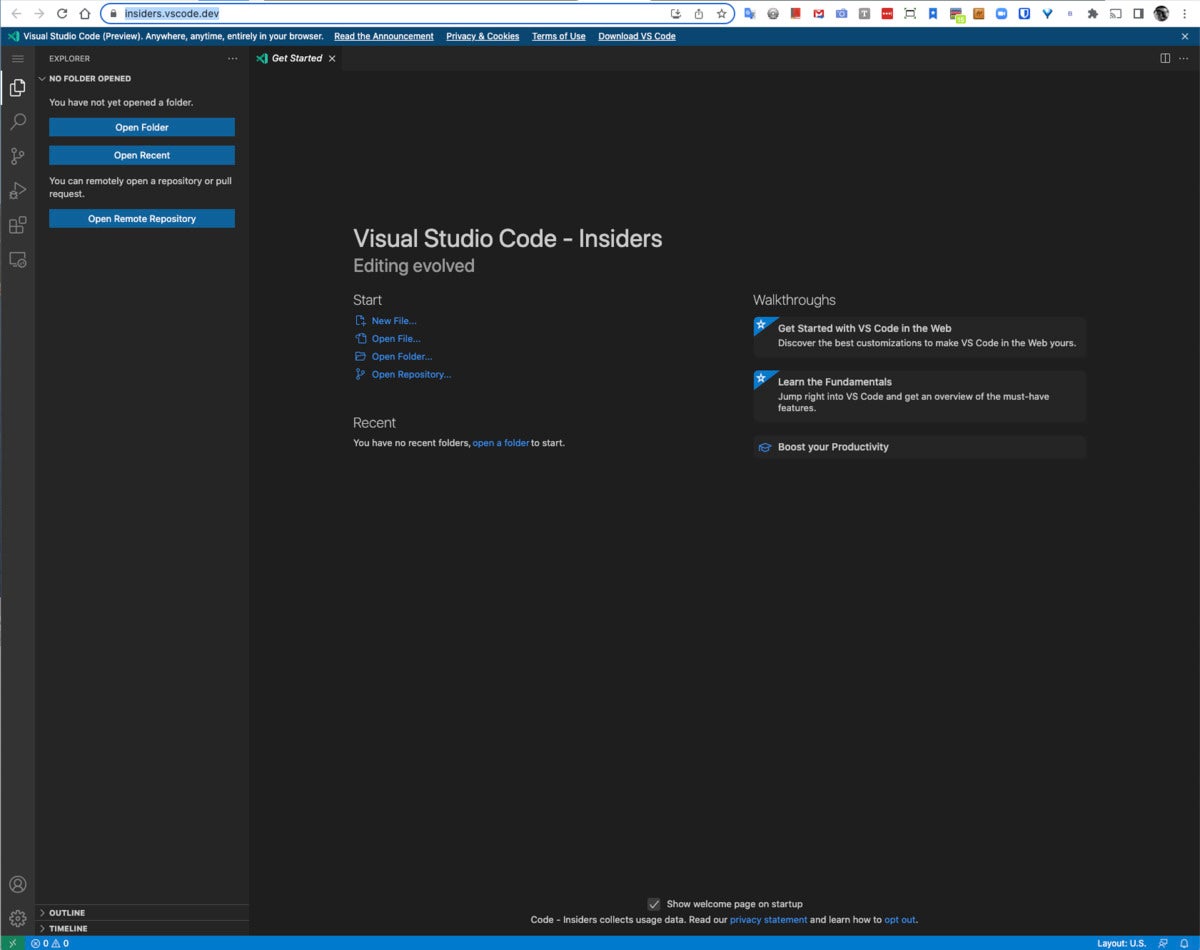Open Boost your Productivity walkthrough
Screen dimensions: 1200x950
point(920,447)
